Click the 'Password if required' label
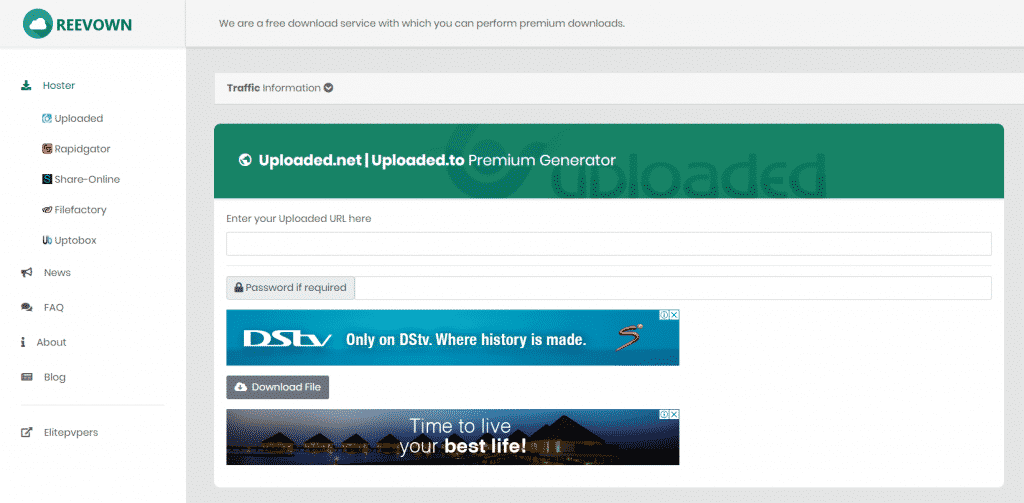This screenshot has height=503, width=1024. click(296, 287)
